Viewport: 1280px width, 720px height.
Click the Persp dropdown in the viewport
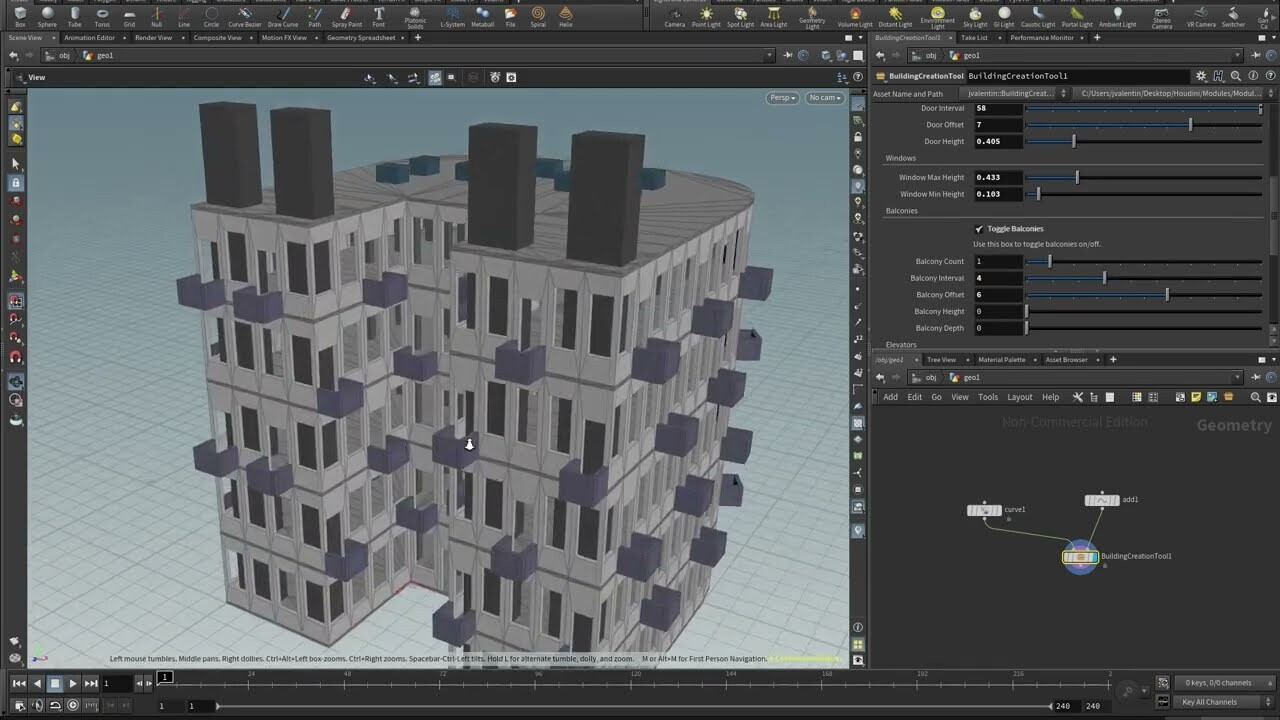pos(781,97)
